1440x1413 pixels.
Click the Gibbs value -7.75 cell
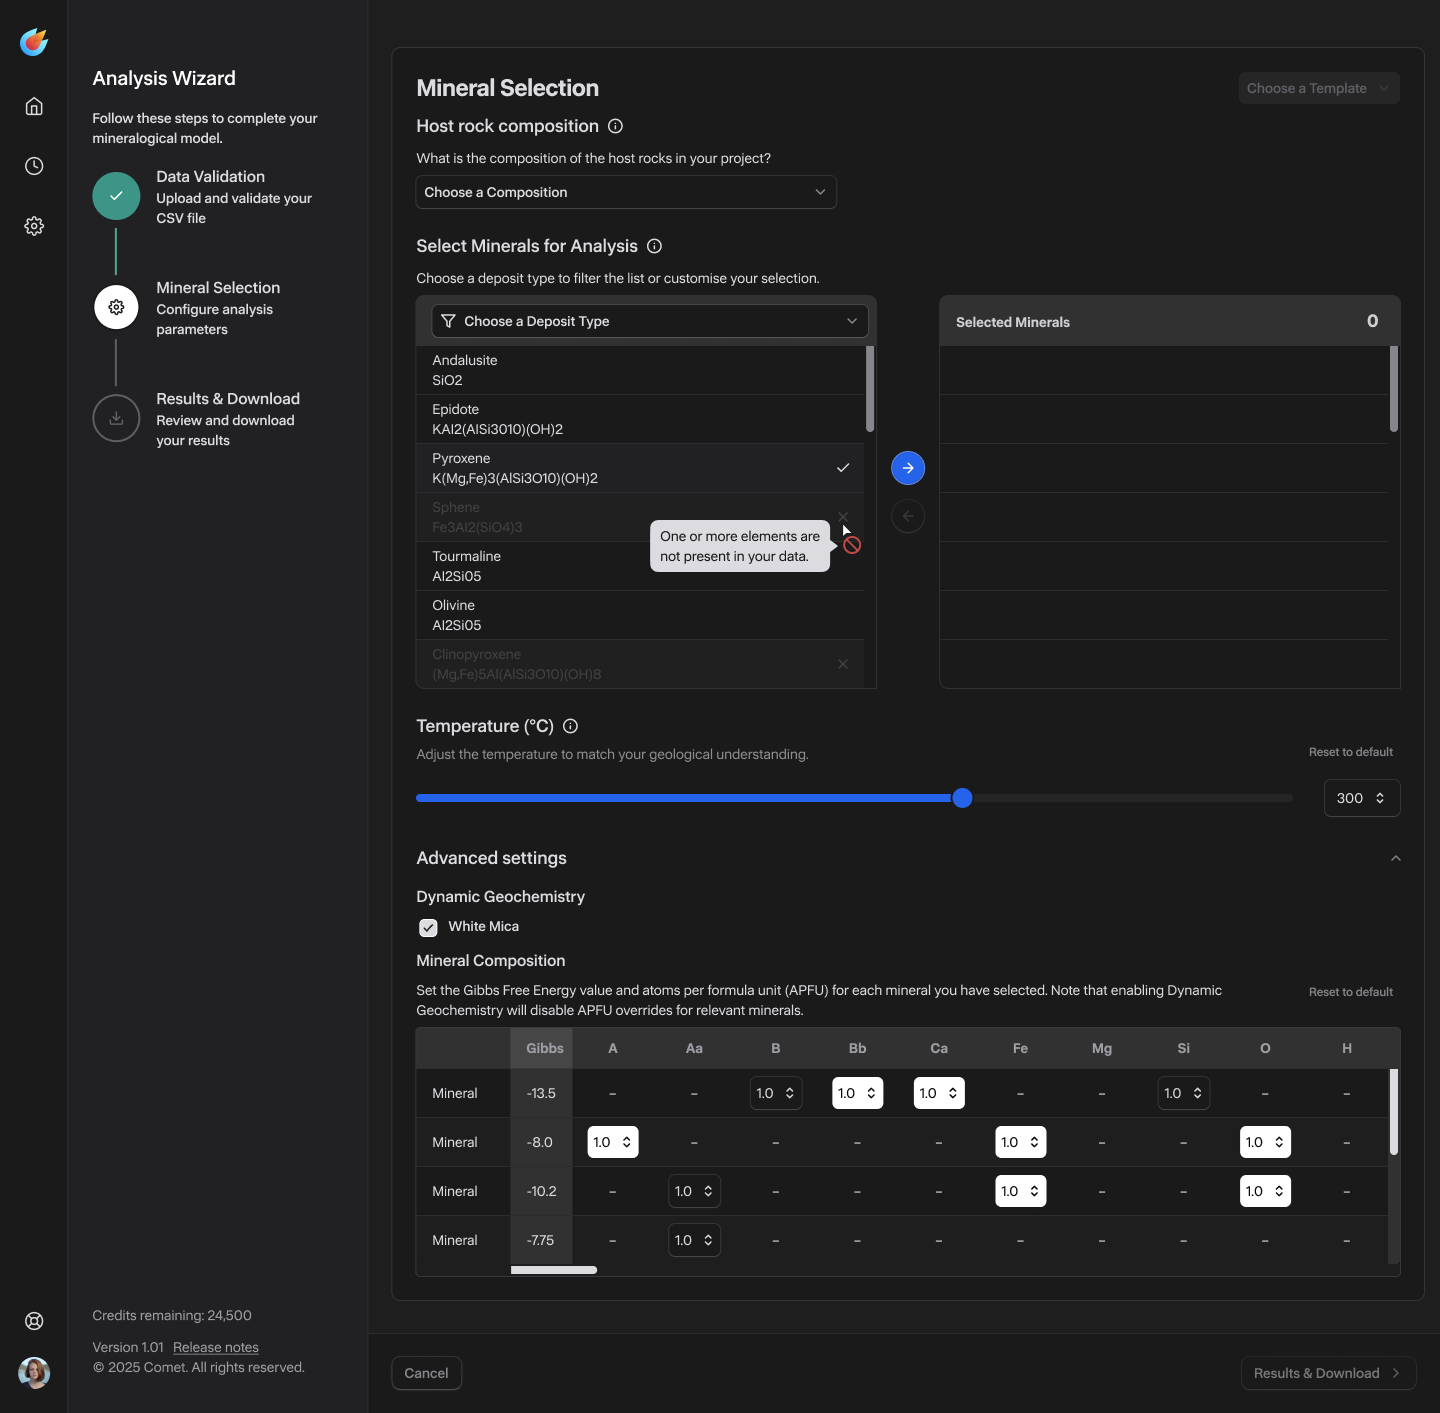point(541,1240)
